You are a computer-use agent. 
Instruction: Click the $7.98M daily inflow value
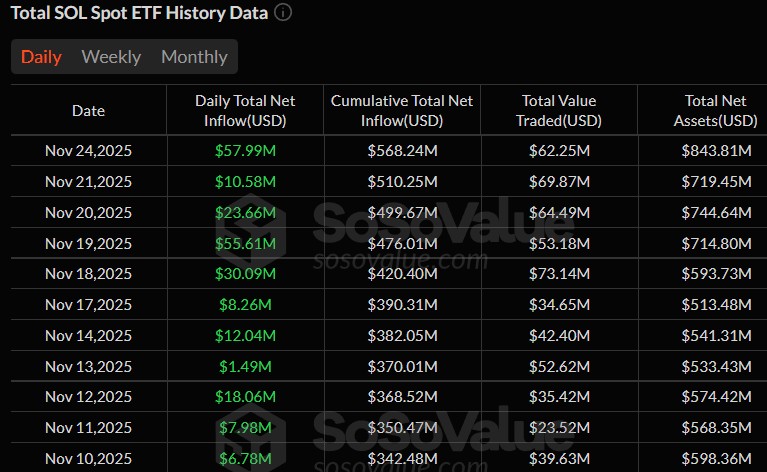click(x=245, y=428)
